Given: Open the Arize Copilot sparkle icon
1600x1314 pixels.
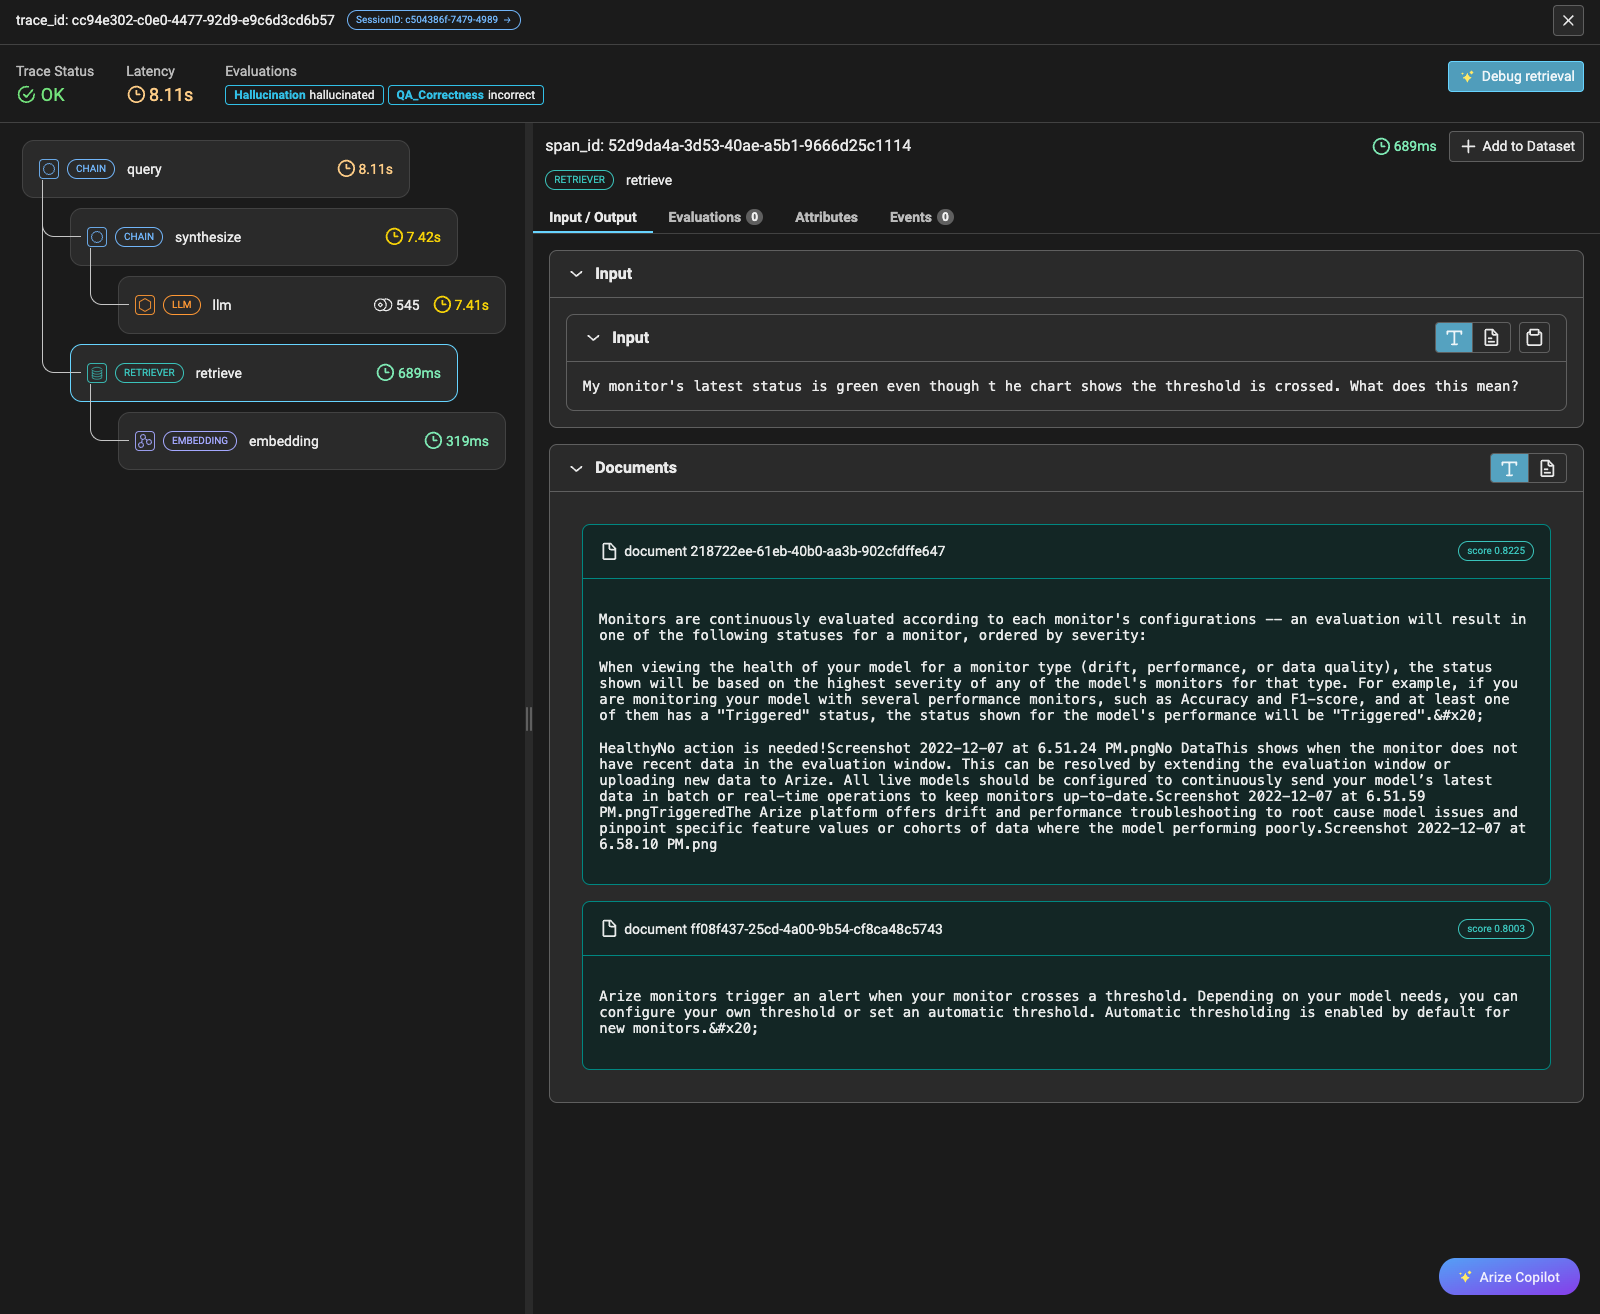Looking at the screenshot, I should (x=1465, y=1277).
